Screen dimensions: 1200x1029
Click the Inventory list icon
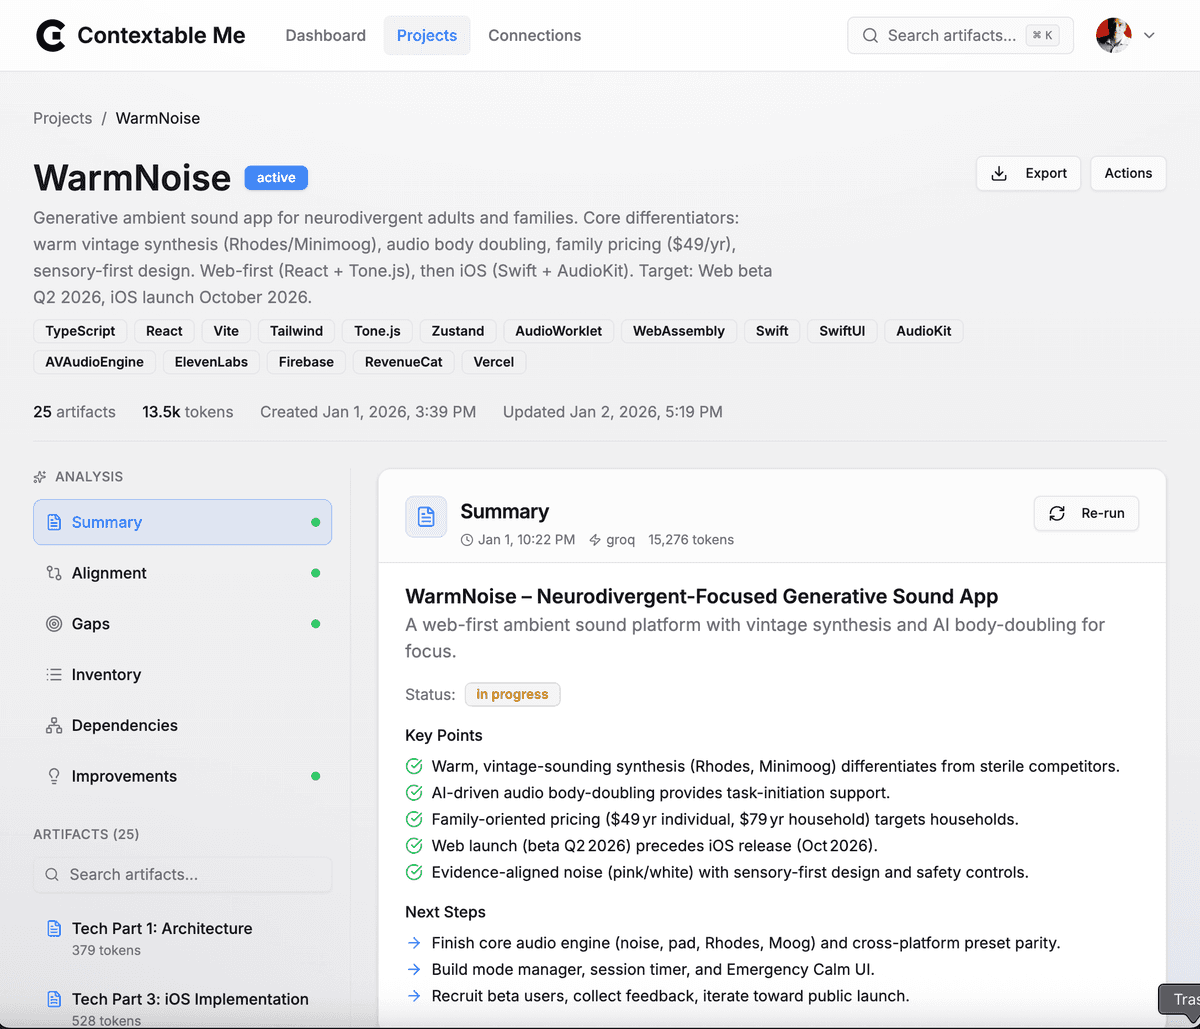(55, 674)
